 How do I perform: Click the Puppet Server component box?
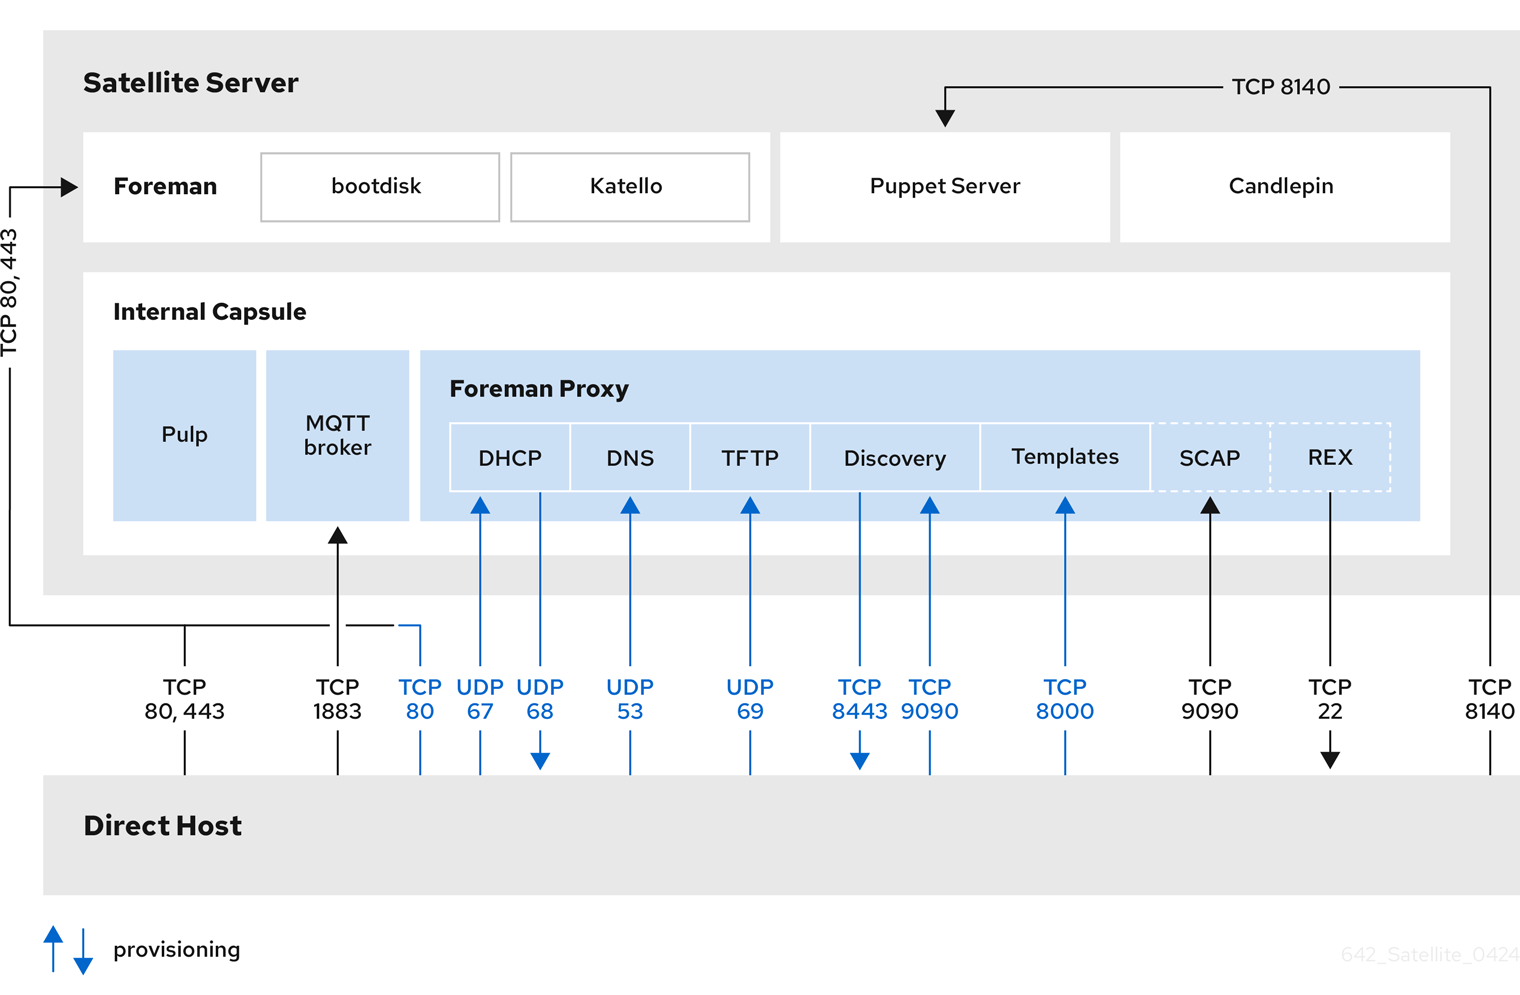944,187
